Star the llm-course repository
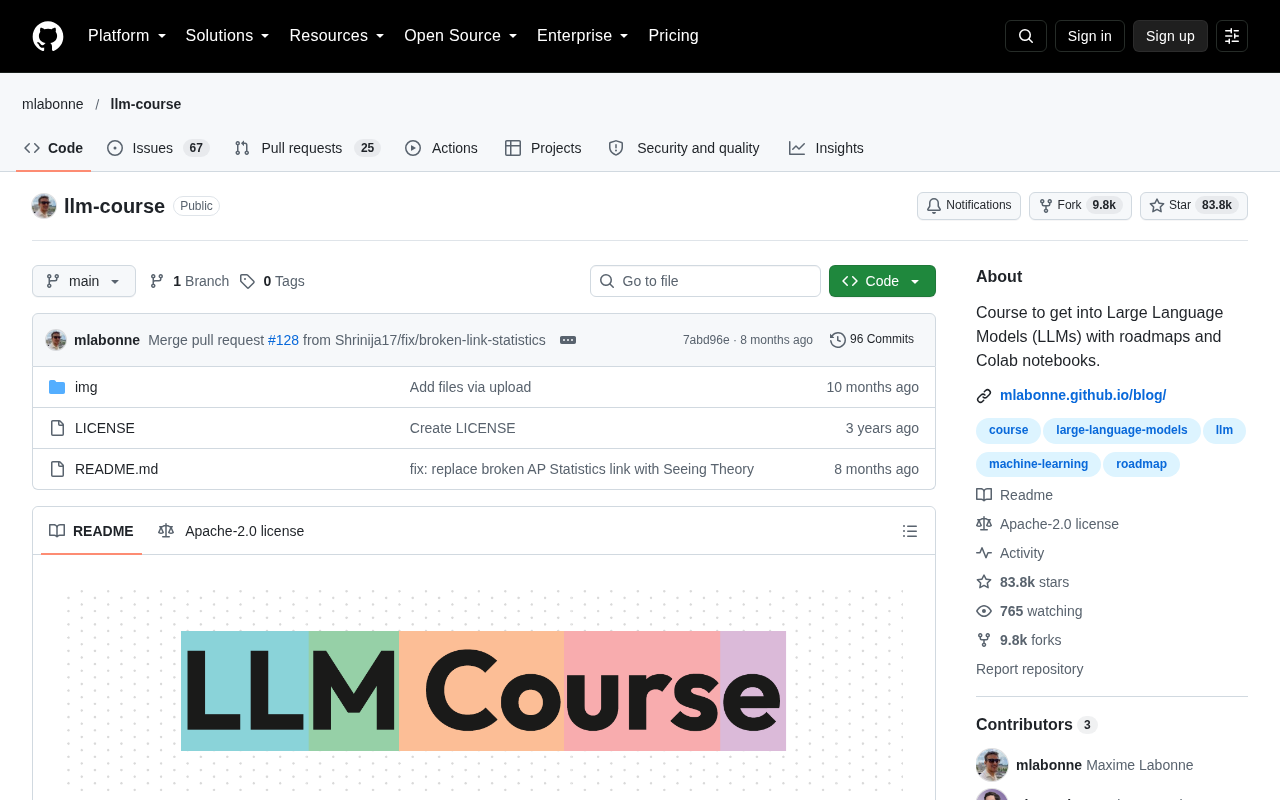Viewport: 1280px width, 800px height. click(x=1194, y=206)
